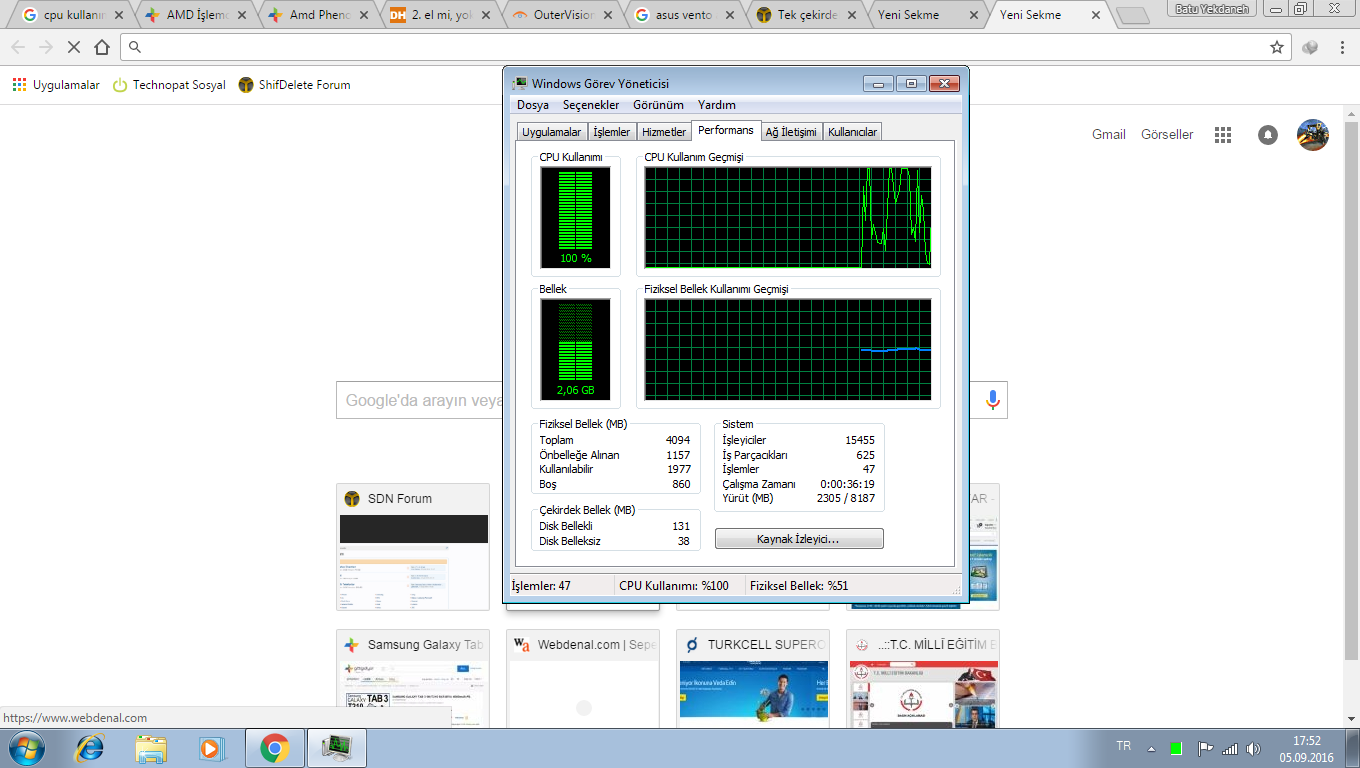Select the Task Manager taskbar button
Image resolution: width=1360 pixels, height=768 pixels.
[337, 747]
